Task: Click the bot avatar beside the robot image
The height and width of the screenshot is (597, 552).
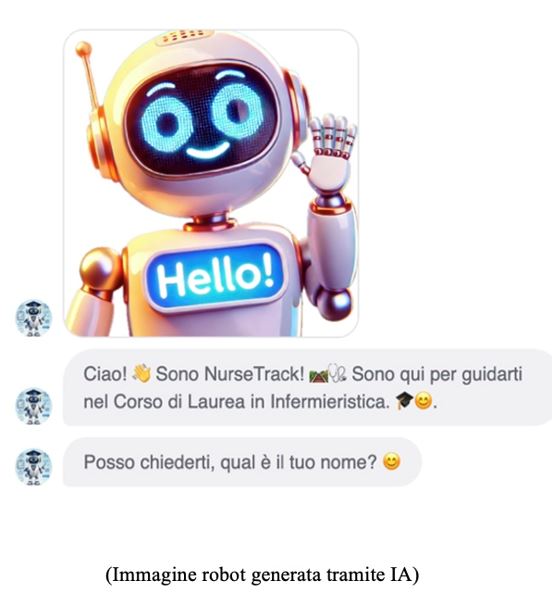Action: (34, 318)
